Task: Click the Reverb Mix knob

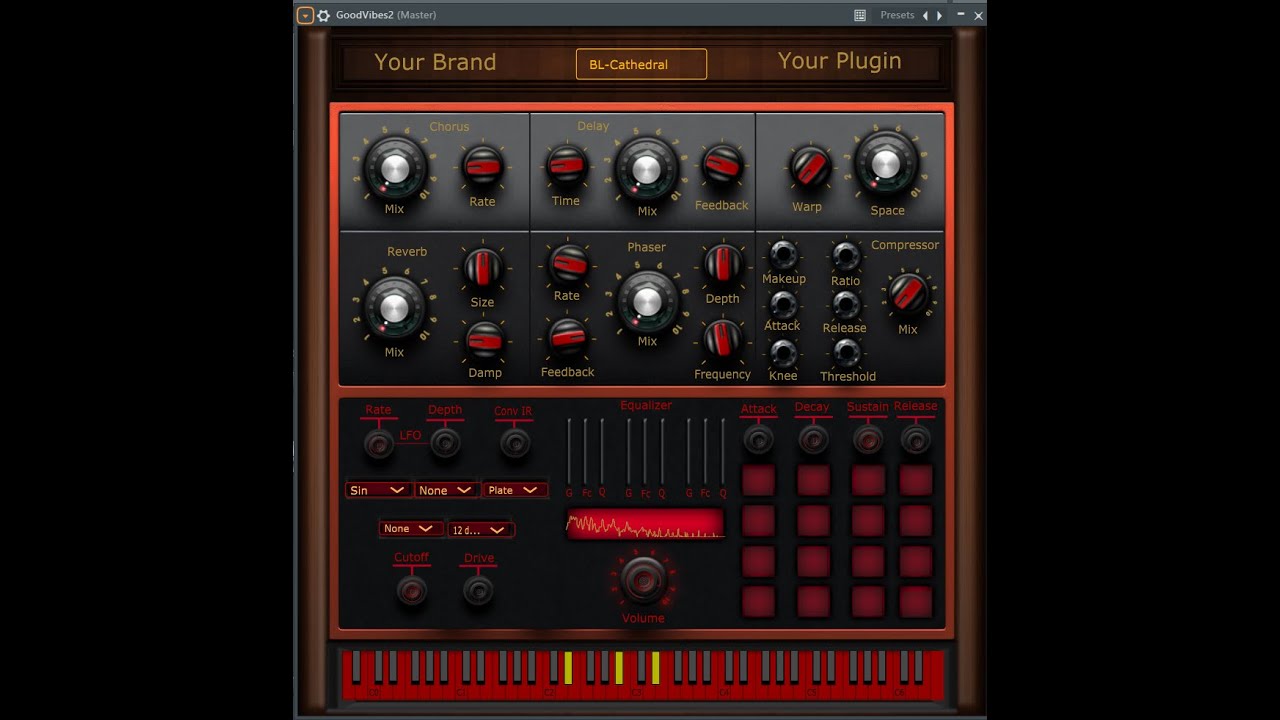Action: point(395,308)
